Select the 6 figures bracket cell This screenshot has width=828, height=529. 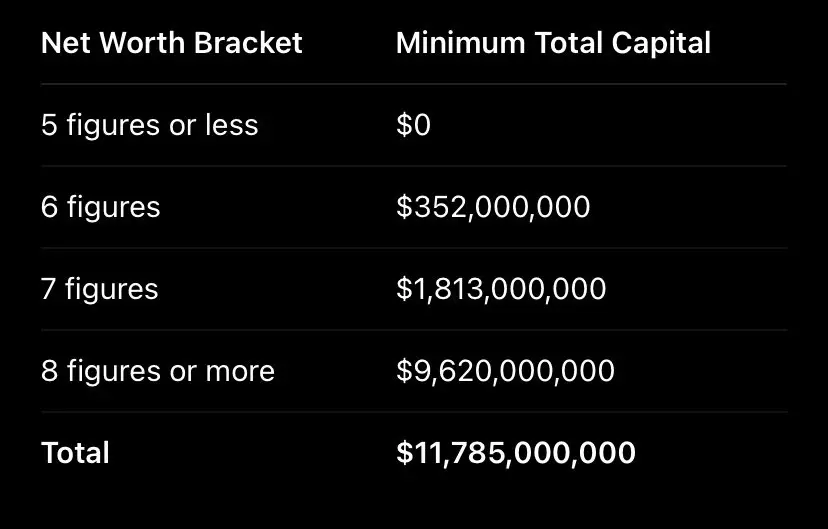[x=100, y=207]
